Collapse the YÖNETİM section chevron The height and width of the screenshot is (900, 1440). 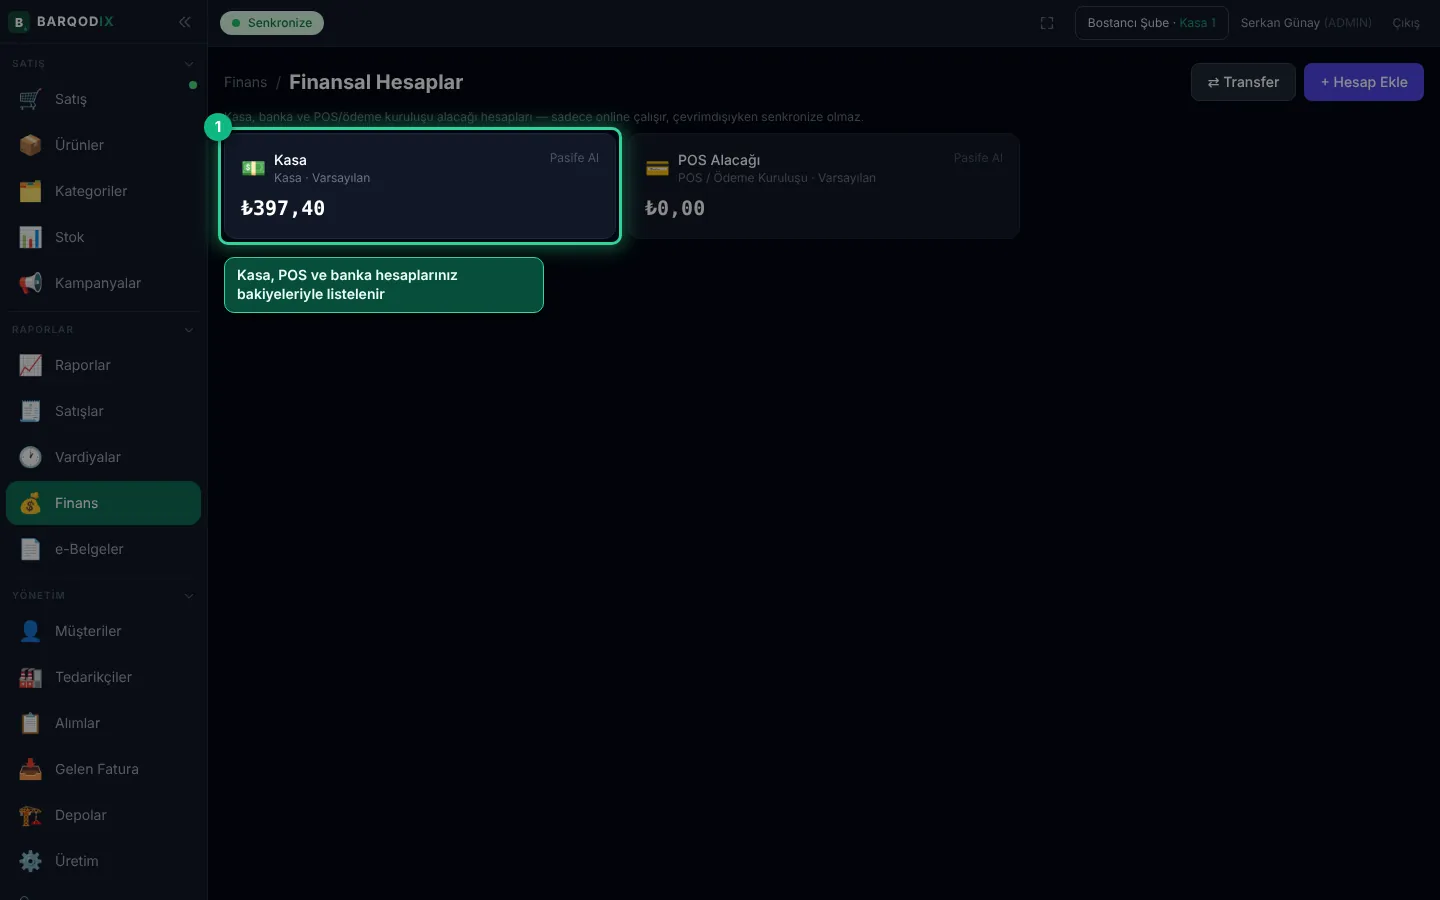[x=189, y=596]
